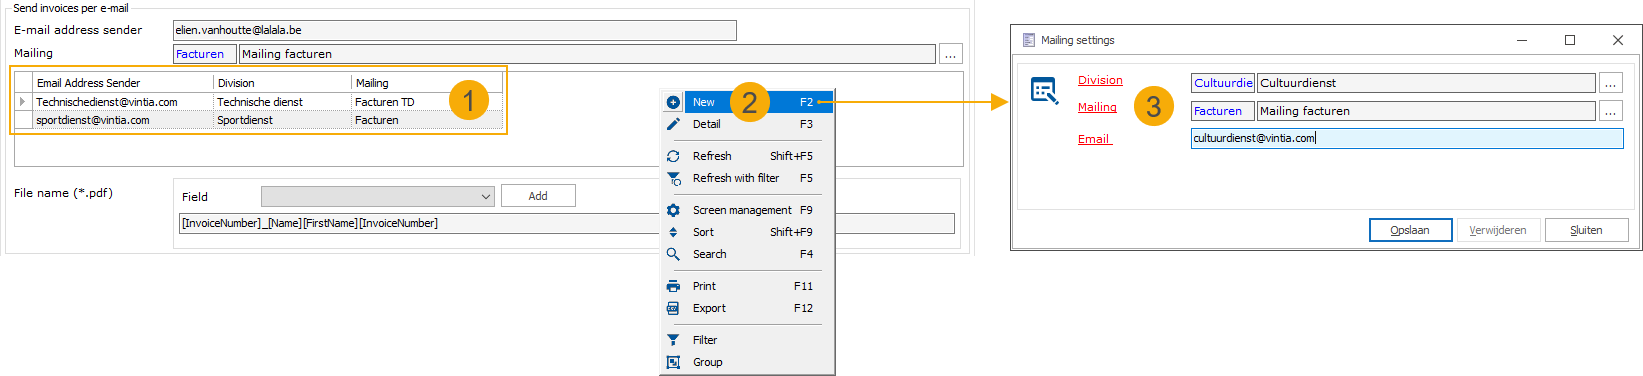This screenshot has width=1643, height=376.
Task: Click the Division link label
Action: pos(1100,80)
